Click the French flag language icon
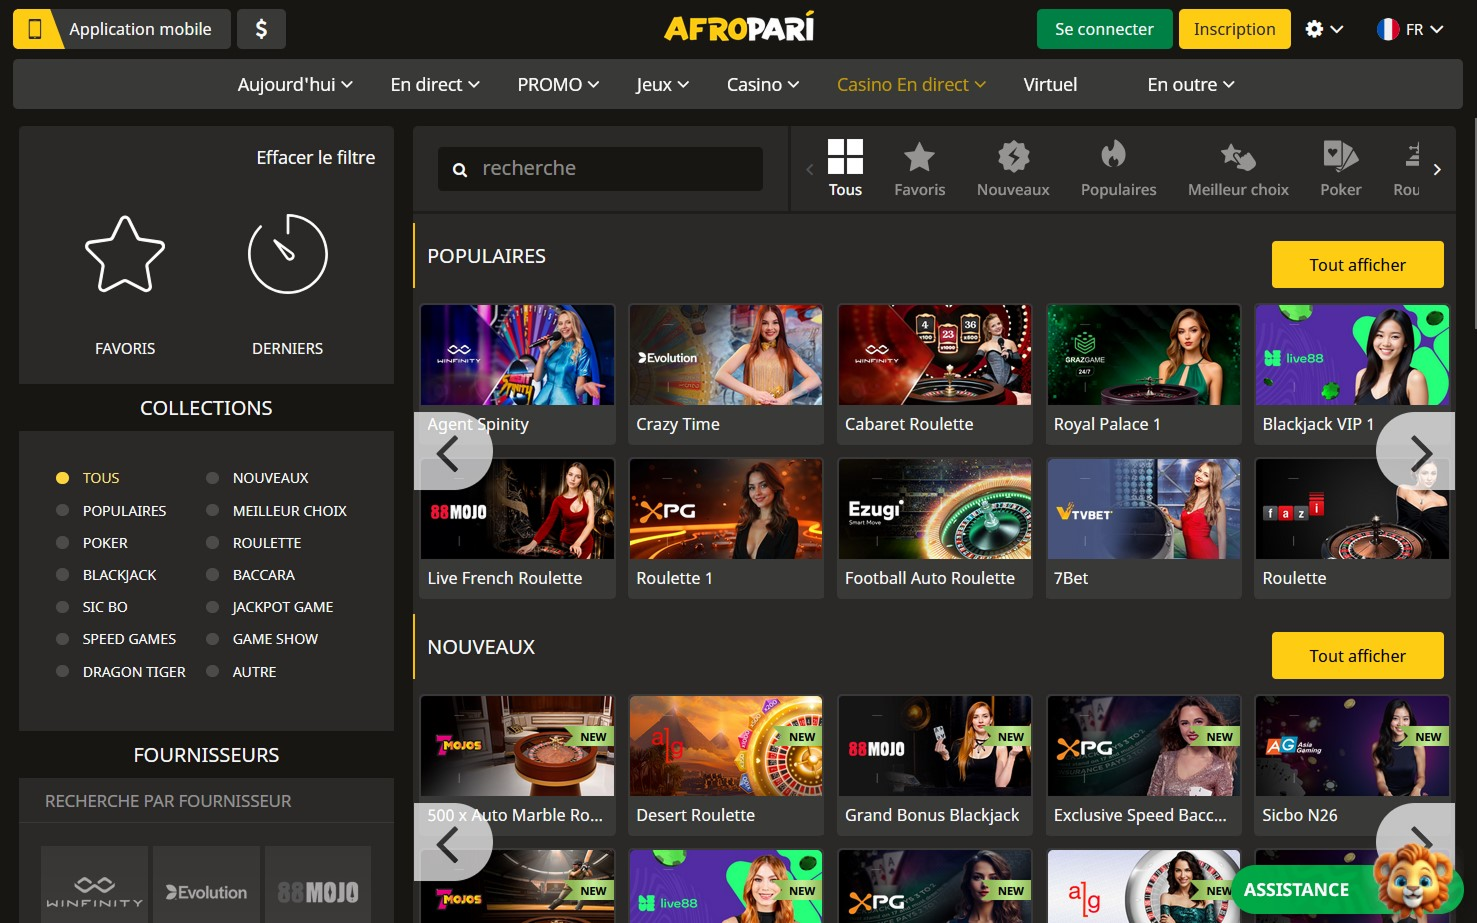 1388,29
